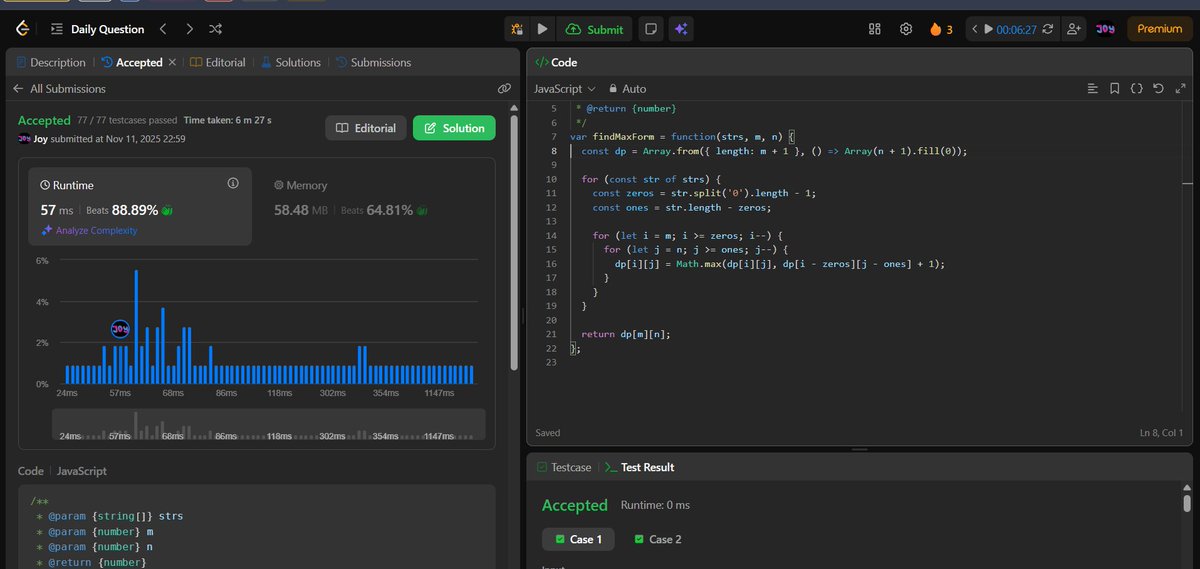Start the timer play icon at 00:06:27

click(988, 29)
